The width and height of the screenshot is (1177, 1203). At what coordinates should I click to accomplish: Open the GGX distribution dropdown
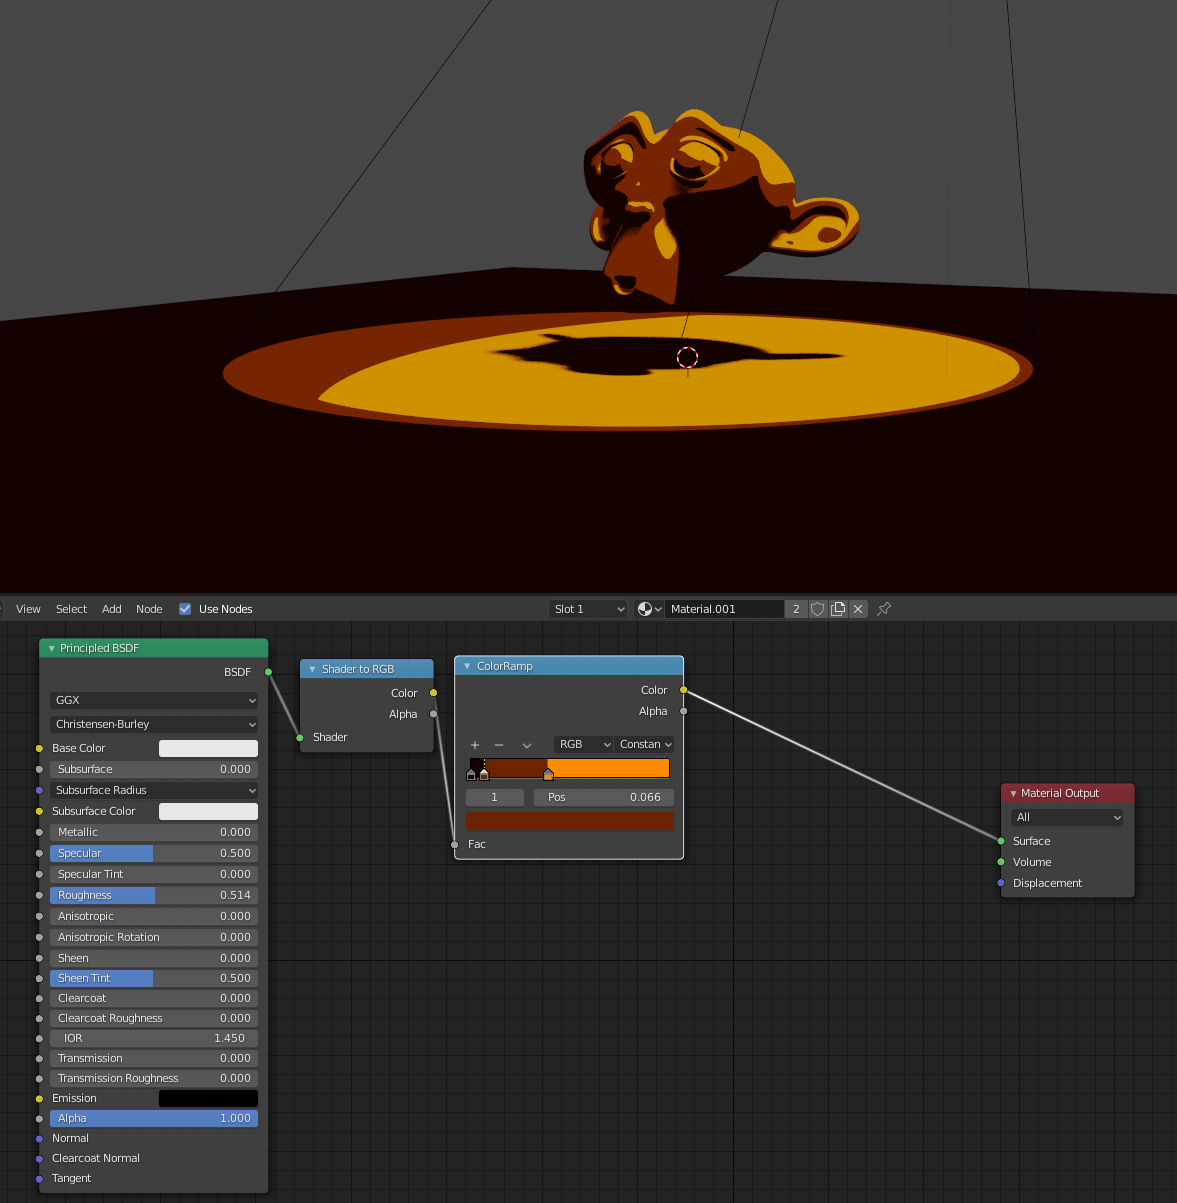tap(154, 700)
